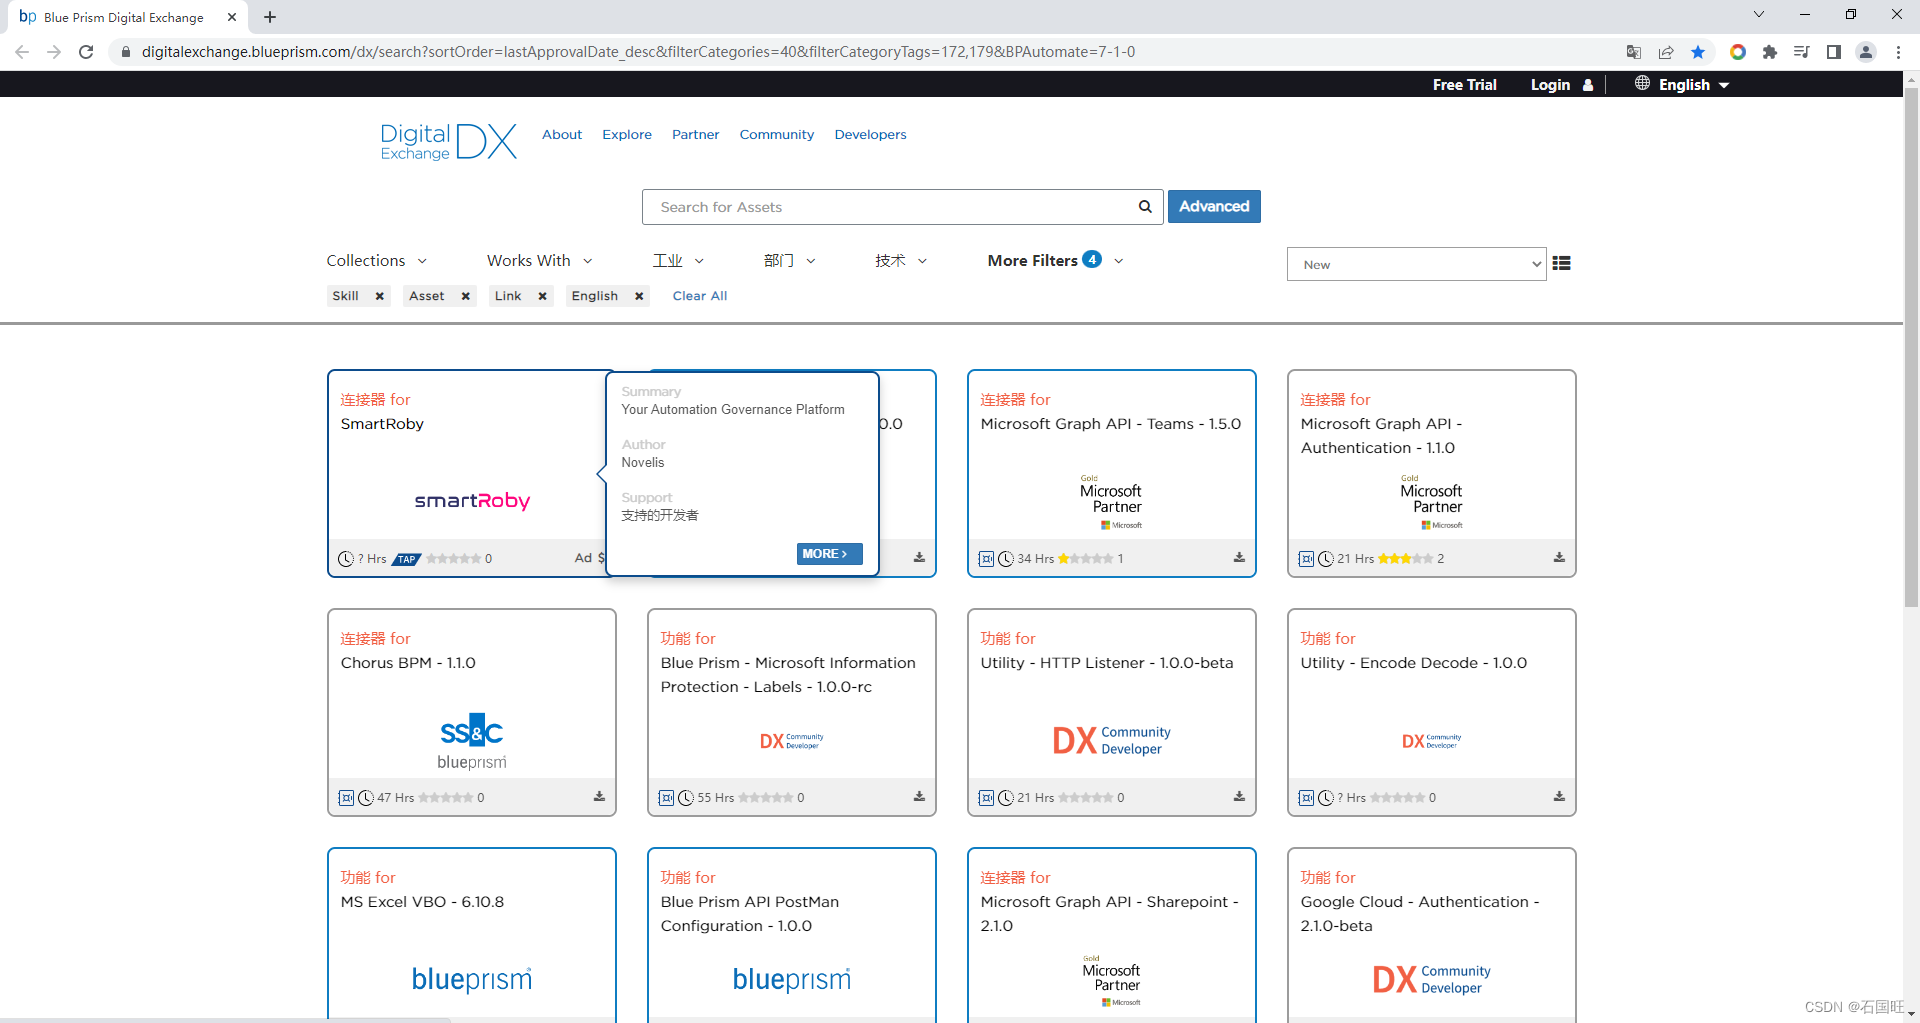The image size is (1920, 1023).
Task: Switch to list view icon
Action: (x=1561, y=264)
